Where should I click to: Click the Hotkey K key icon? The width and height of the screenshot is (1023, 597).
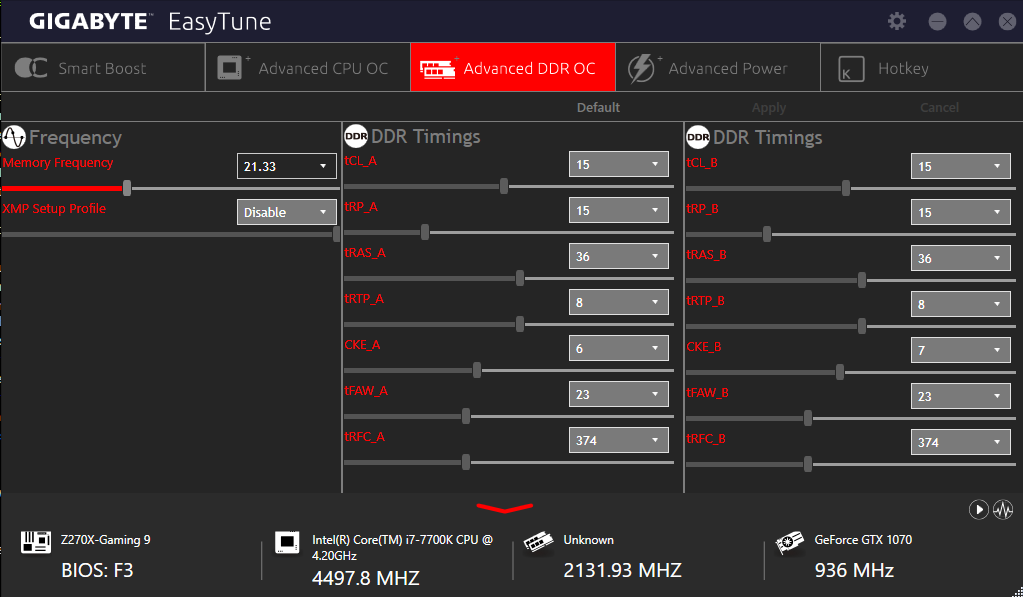(851, 69)
